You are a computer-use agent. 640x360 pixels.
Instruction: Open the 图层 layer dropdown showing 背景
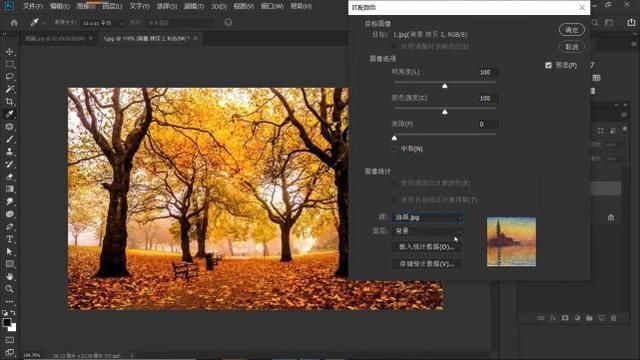(427, 231)
